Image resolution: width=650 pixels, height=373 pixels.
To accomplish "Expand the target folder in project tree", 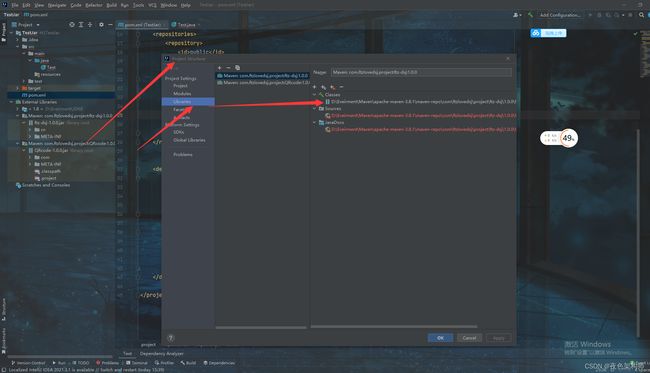I will (x=17, y=88).
